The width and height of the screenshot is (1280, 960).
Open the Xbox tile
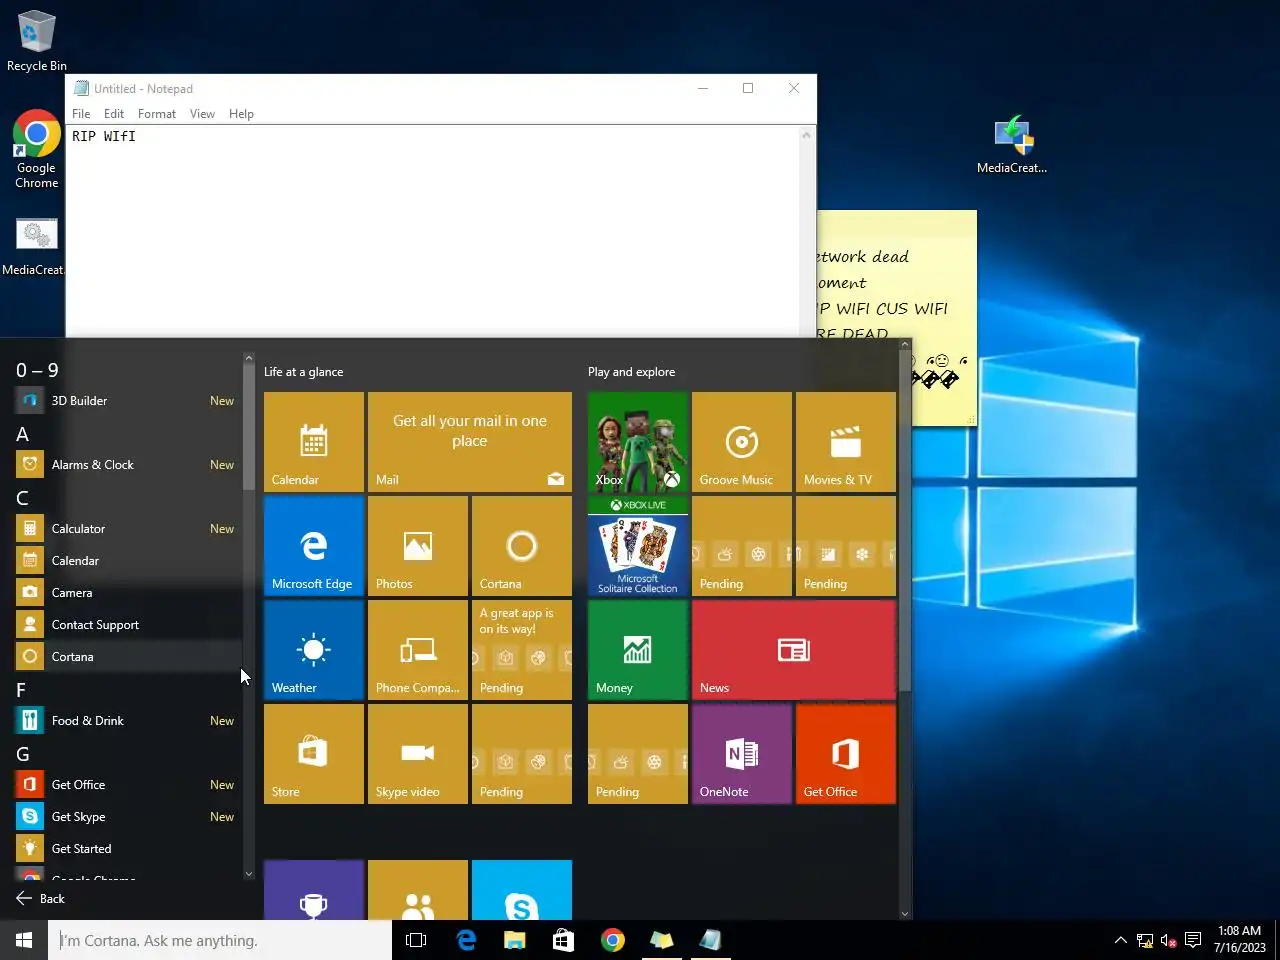click(x=638, y=442)
